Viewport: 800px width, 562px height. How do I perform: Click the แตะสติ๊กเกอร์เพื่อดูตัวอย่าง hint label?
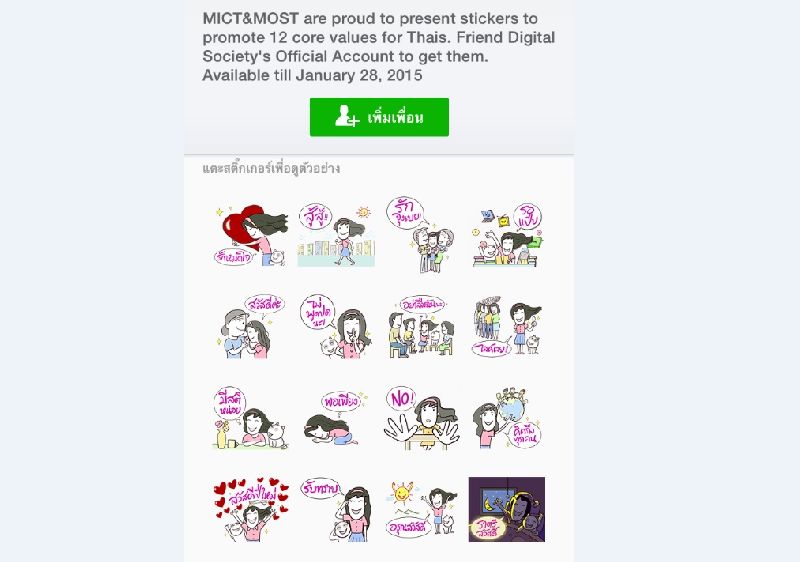pos(271,168)
